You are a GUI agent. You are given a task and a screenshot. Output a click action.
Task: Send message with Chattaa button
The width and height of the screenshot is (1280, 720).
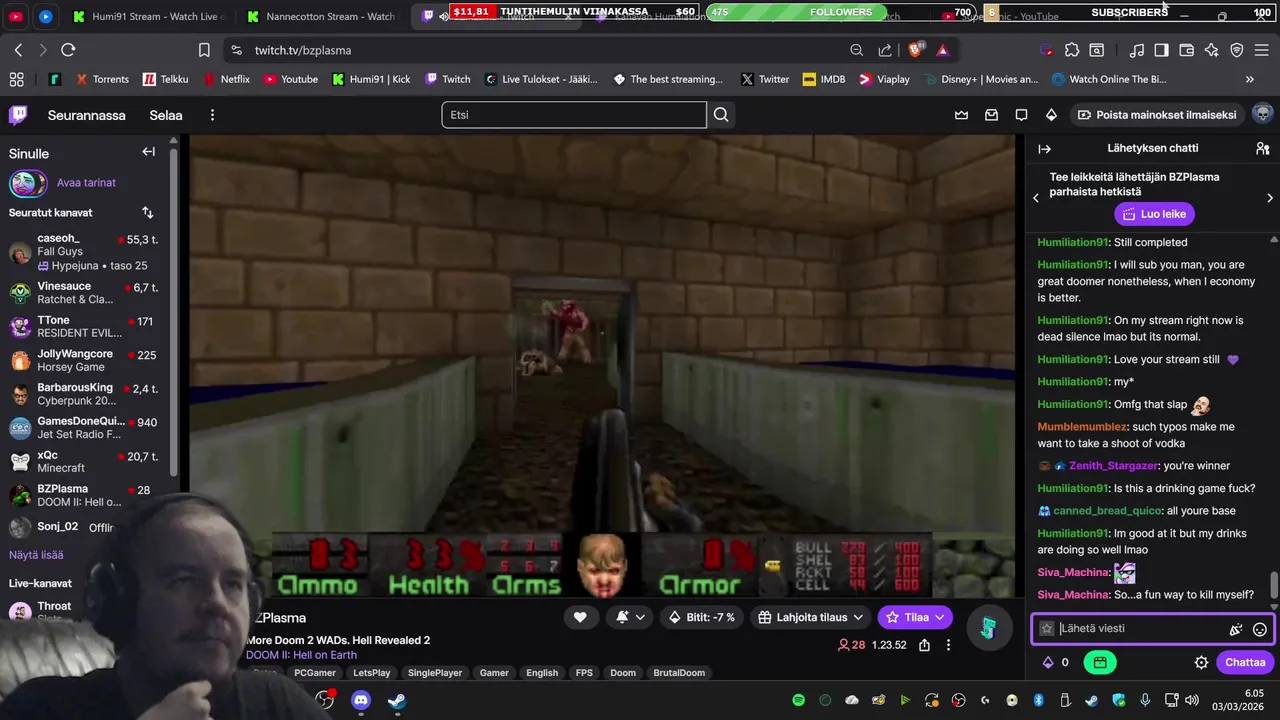coord(1245,662)
